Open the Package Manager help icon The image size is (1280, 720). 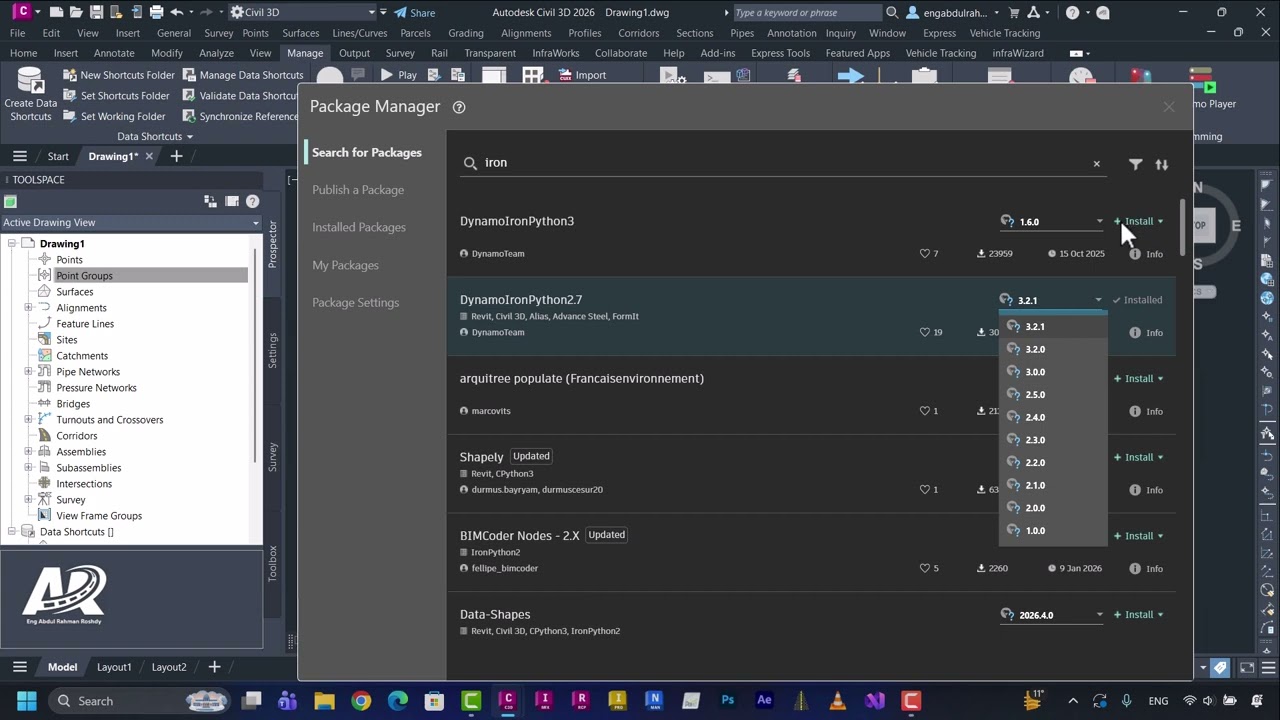pos(459,107)
